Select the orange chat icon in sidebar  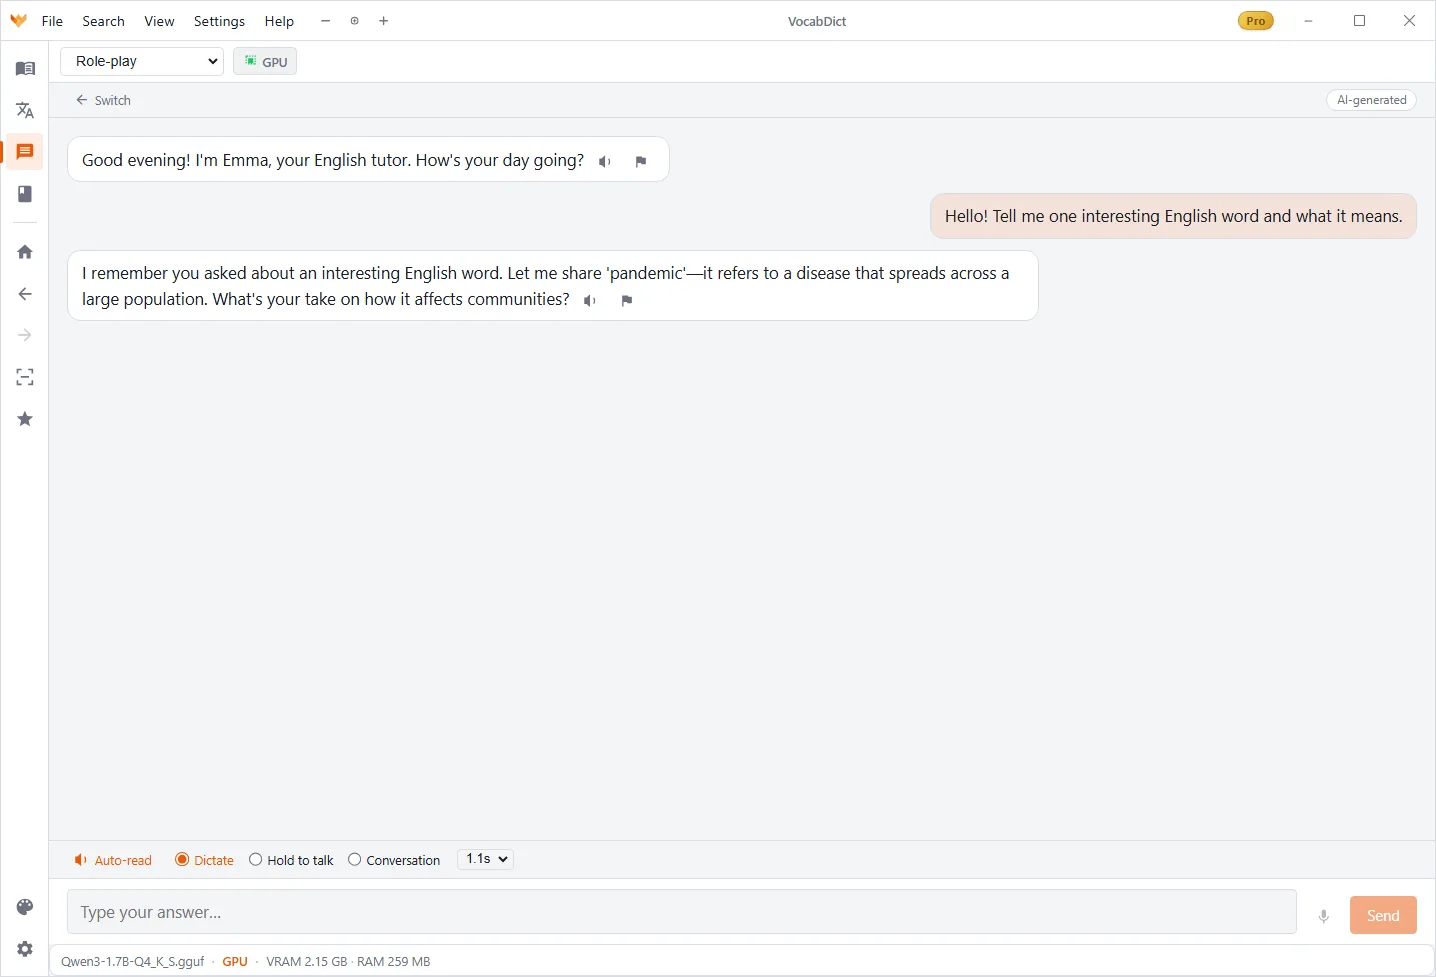click(x=25, y=152)
